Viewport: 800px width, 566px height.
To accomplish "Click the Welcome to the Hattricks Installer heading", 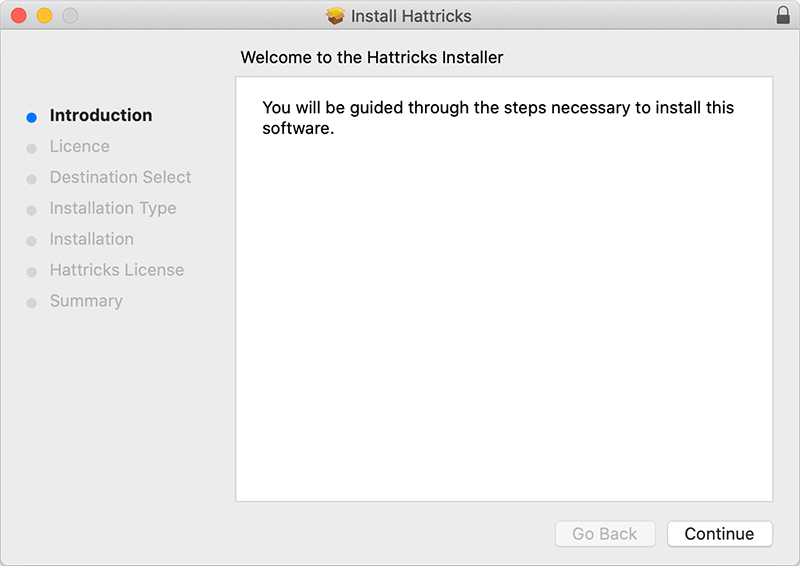I will click(x=372, y=58).
